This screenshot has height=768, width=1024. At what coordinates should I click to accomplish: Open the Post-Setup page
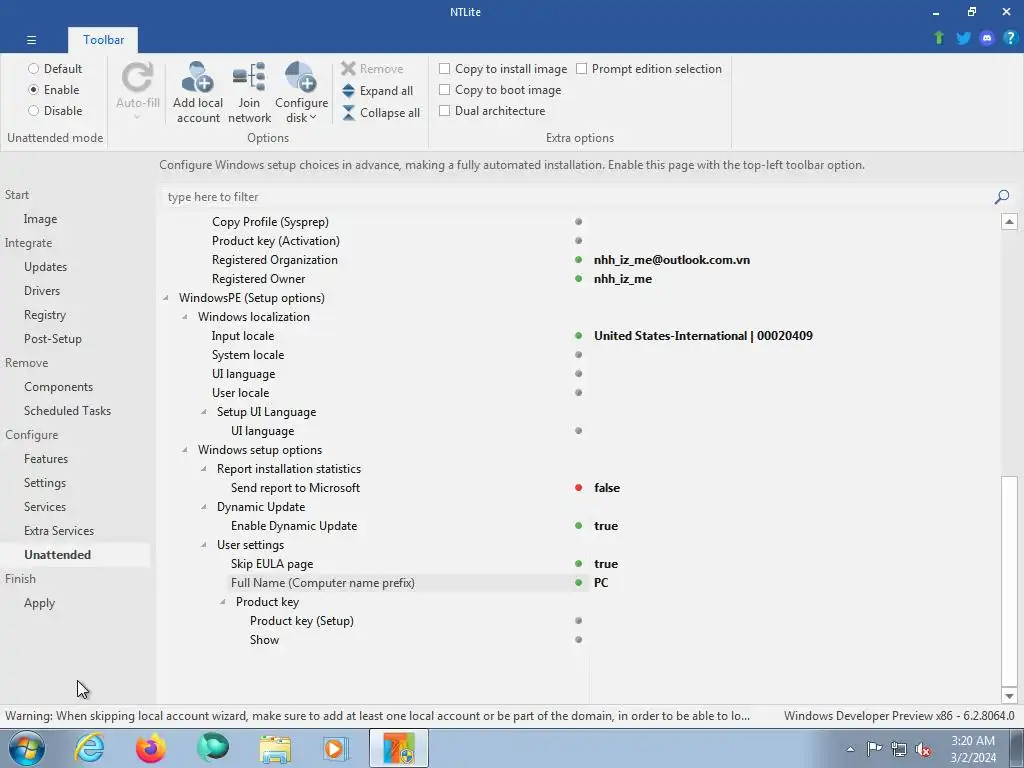coord(53,339)
